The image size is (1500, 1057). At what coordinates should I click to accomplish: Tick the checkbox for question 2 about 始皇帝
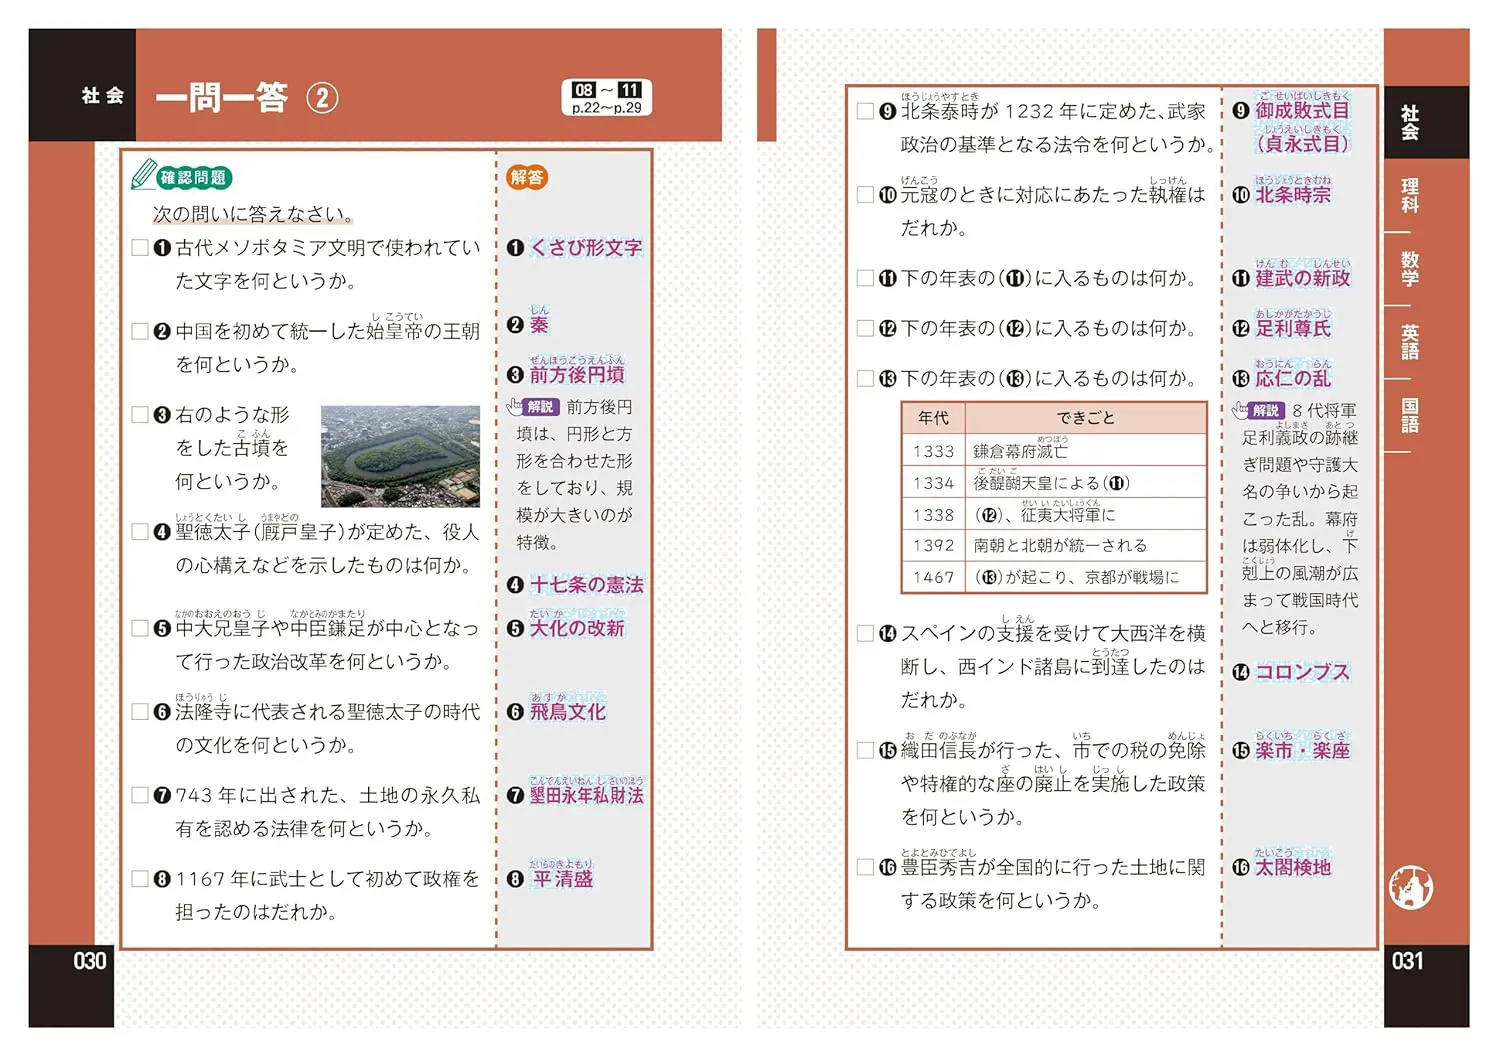point(140,331)
